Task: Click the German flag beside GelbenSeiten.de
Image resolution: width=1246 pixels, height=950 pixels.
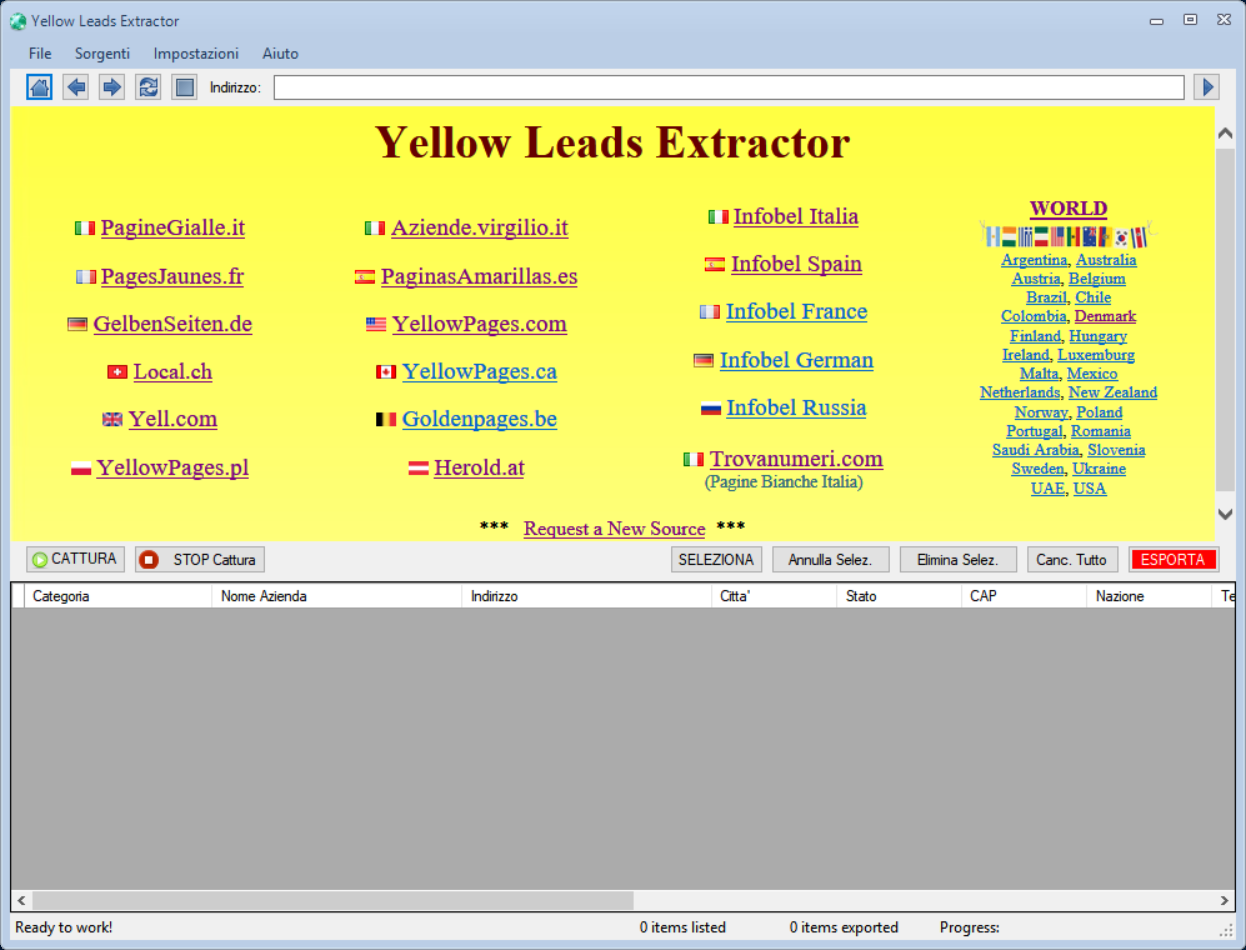Action: (77, 324)
